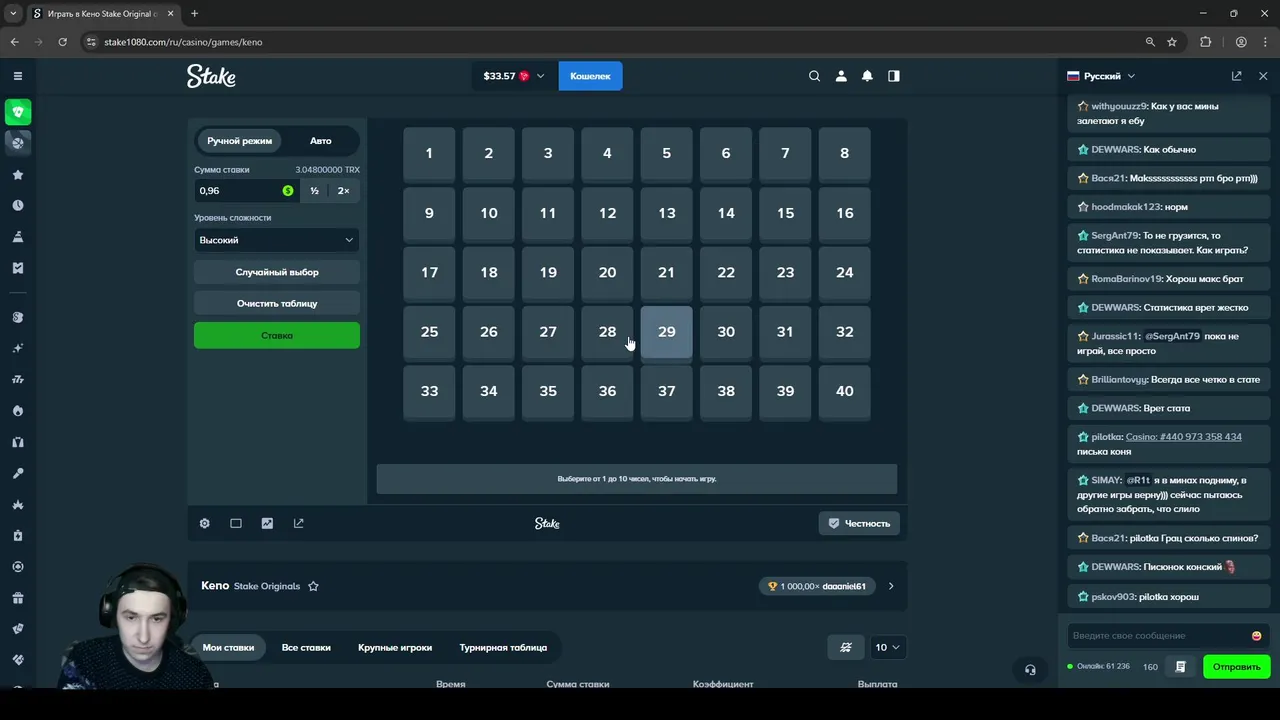This screenshot has height=720, width=1280.
Task: Select Keno number 8 tile
Action: coord(845,153)
